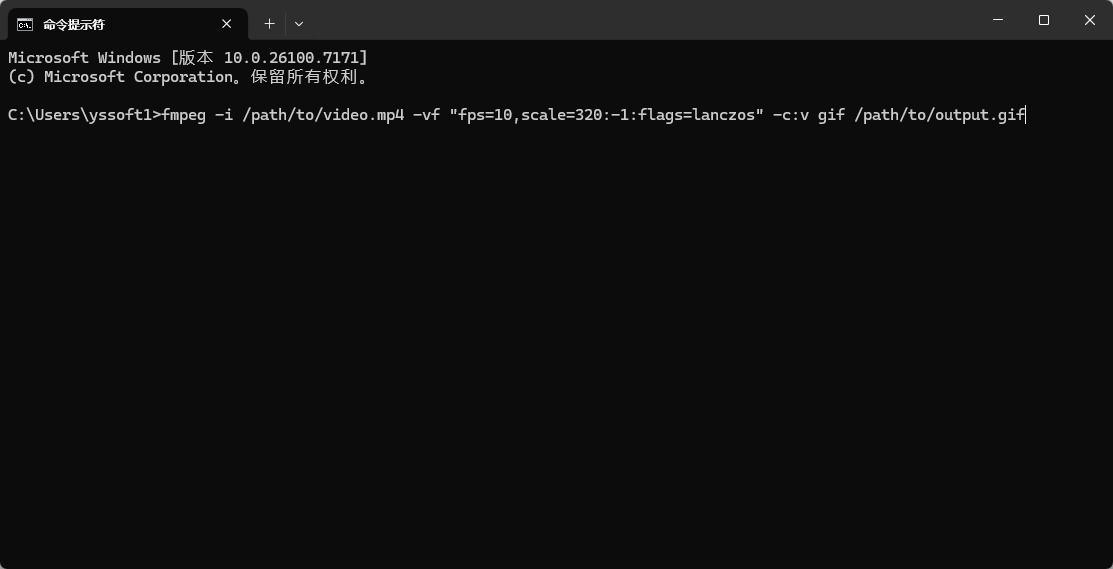Expand the new tab profile dropdown chevron
The image size is (1113, 569).
pos(299,23)
